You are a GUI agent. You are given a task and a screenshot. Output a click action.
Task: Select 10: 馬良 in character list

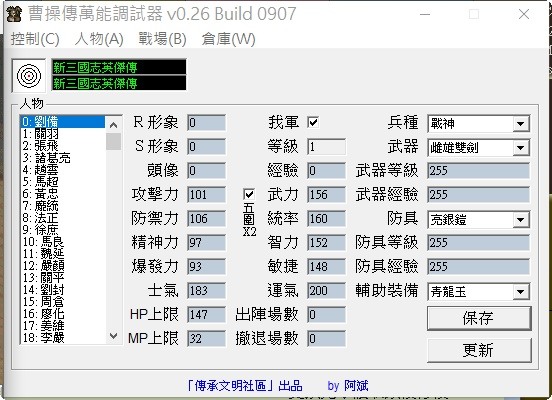click(63, 242)
